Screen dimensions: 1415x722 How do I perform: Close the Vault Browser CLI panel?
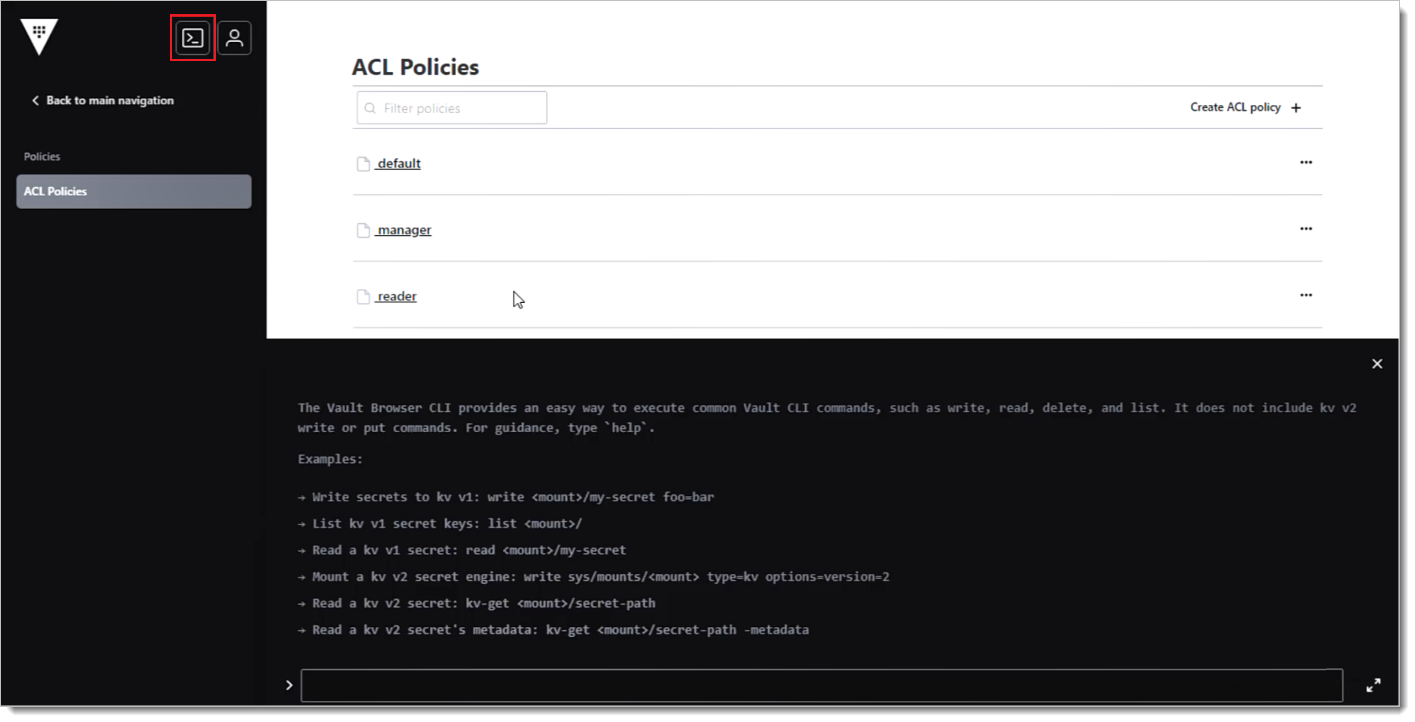click(x=1377, y=364)
